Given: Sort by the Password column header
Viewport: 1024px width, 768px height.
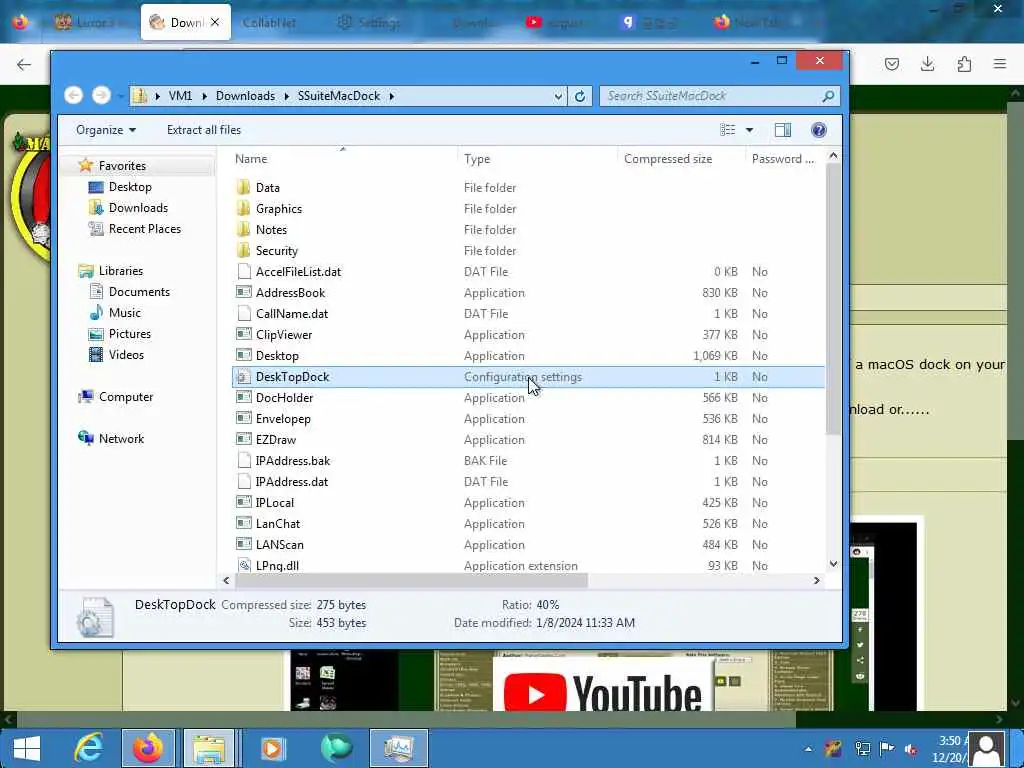Looking at the screenshot, I should point(782,159).
